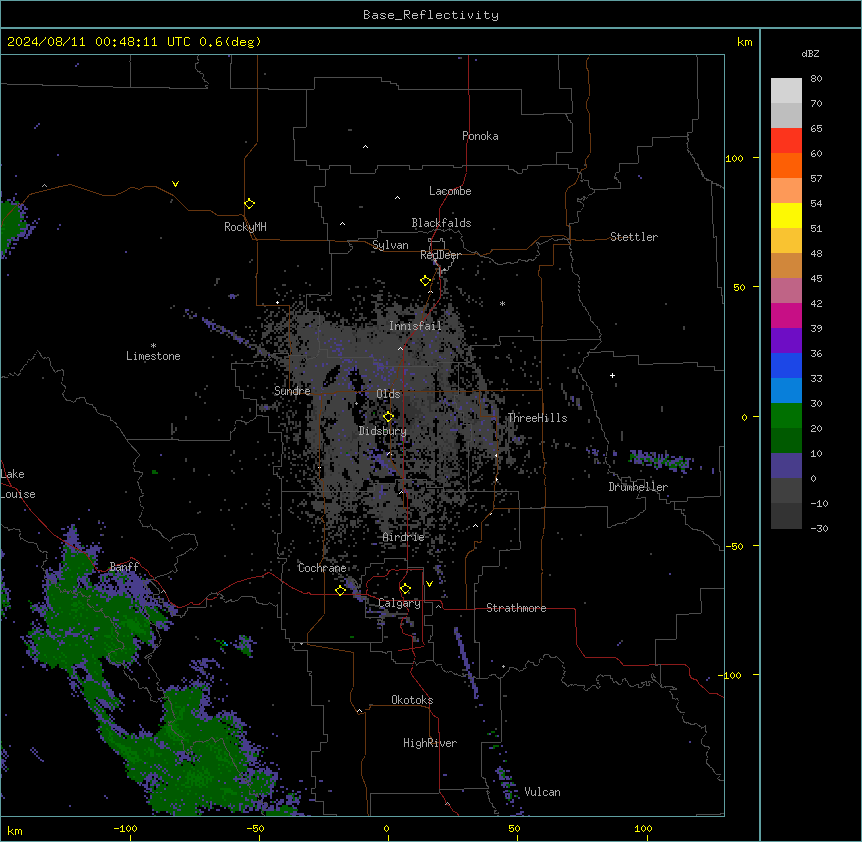Click the Innisfail city label

(415, 326)
